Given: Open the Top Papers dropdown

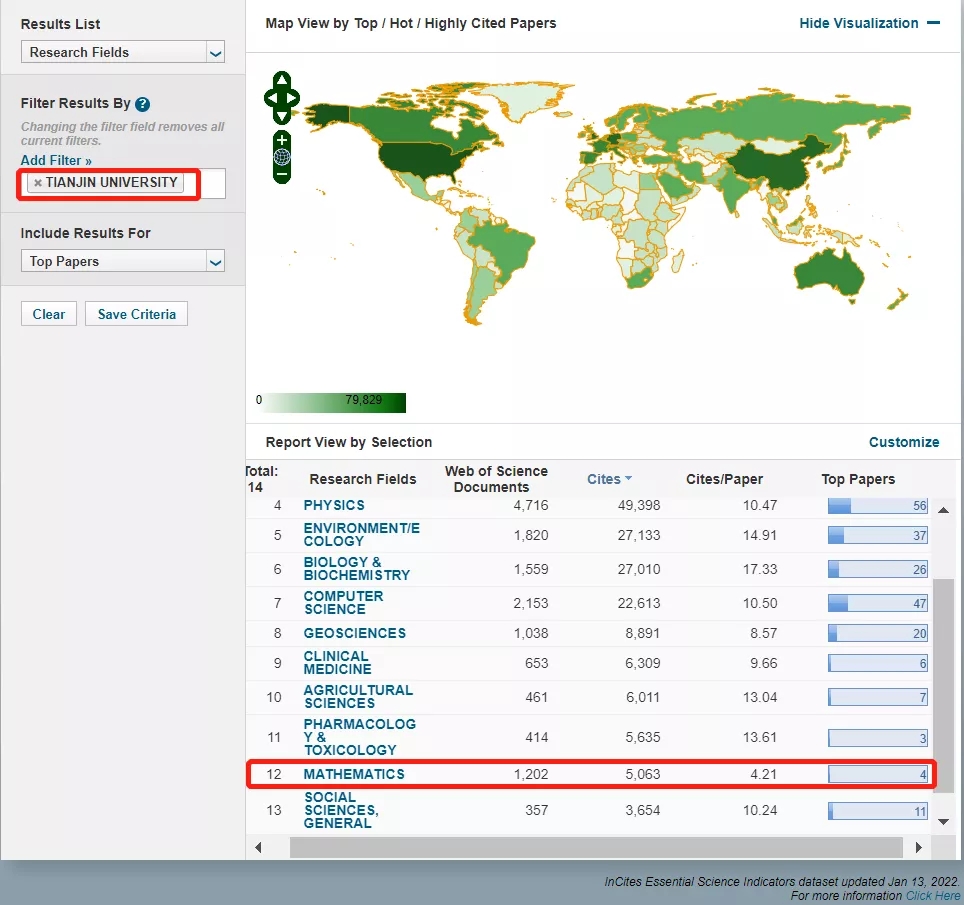Looking at the screenshot, I should tap(122, 262).
